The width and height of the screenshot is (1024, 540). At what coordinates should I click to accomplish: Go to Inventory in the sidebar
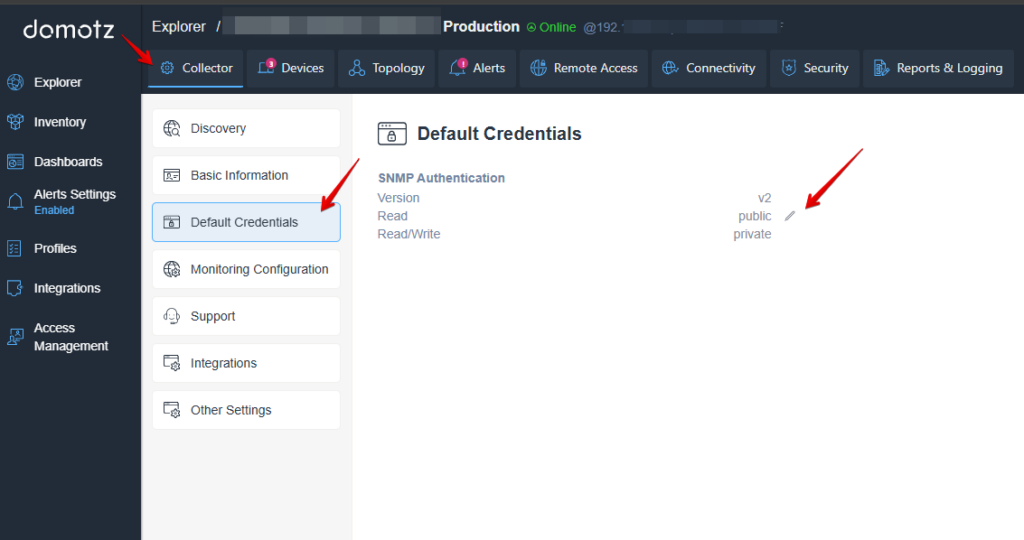(x=59, y=122)
